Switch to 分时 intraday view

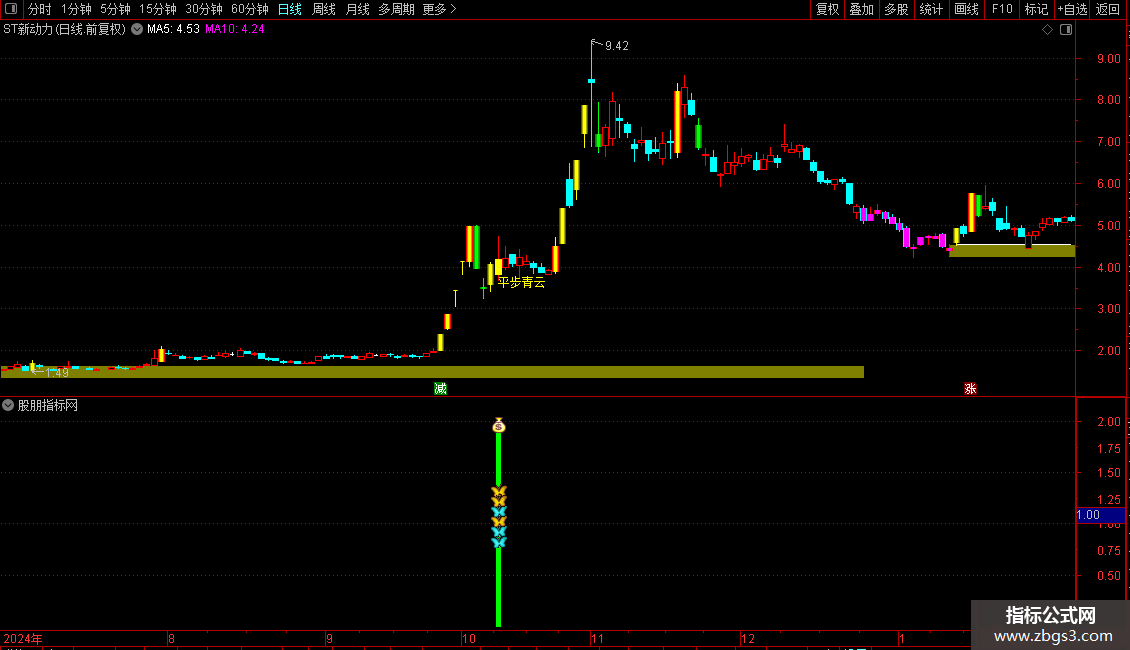(40, 9)
